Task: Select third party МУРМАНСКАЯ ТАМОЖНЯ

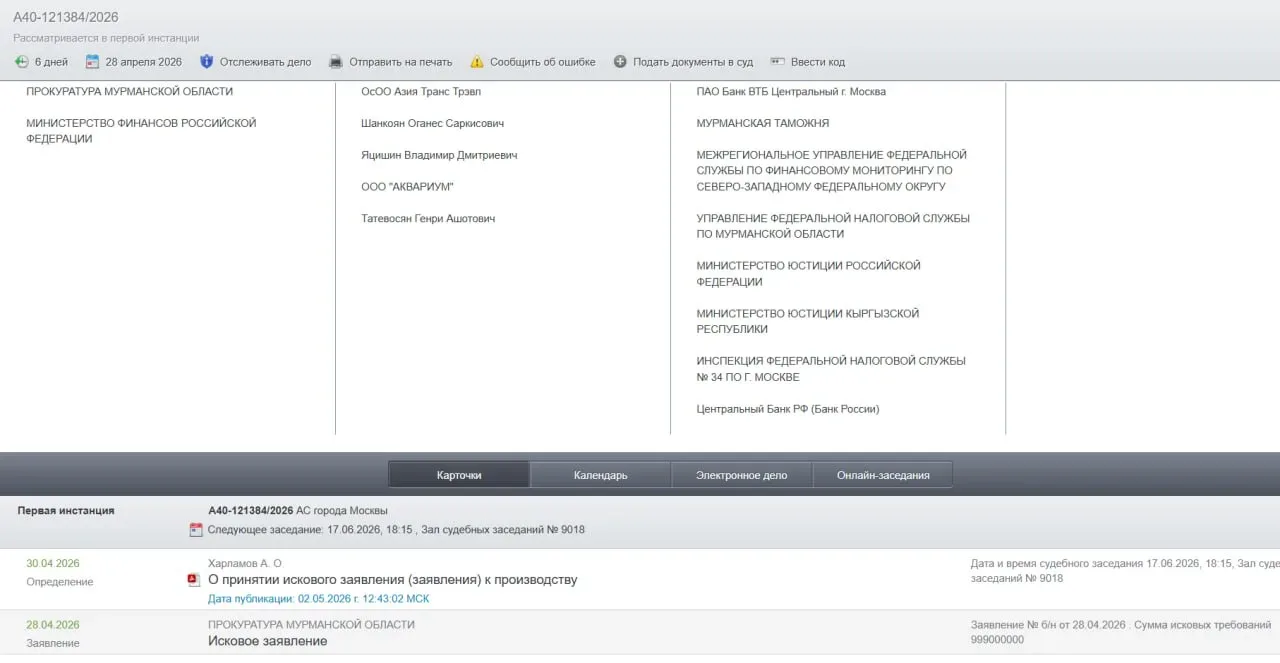Action: 763,123
